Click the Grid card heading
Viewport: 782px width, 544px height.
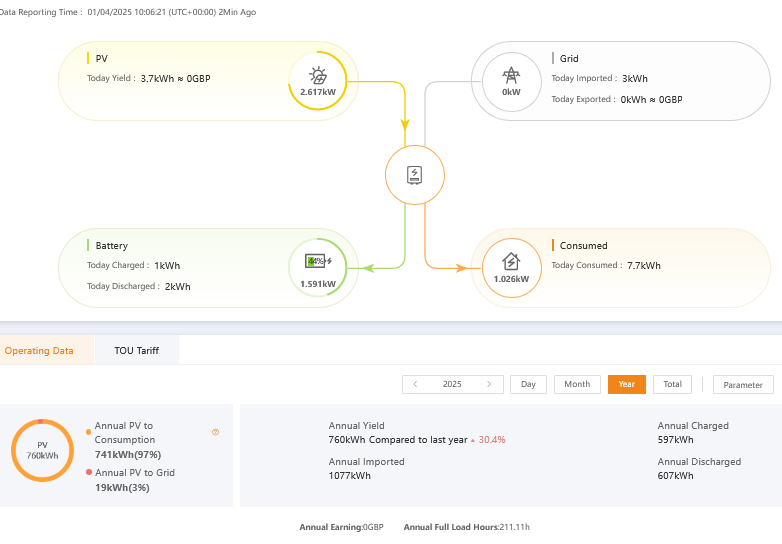pyautogui.click(x=569, y=59)
